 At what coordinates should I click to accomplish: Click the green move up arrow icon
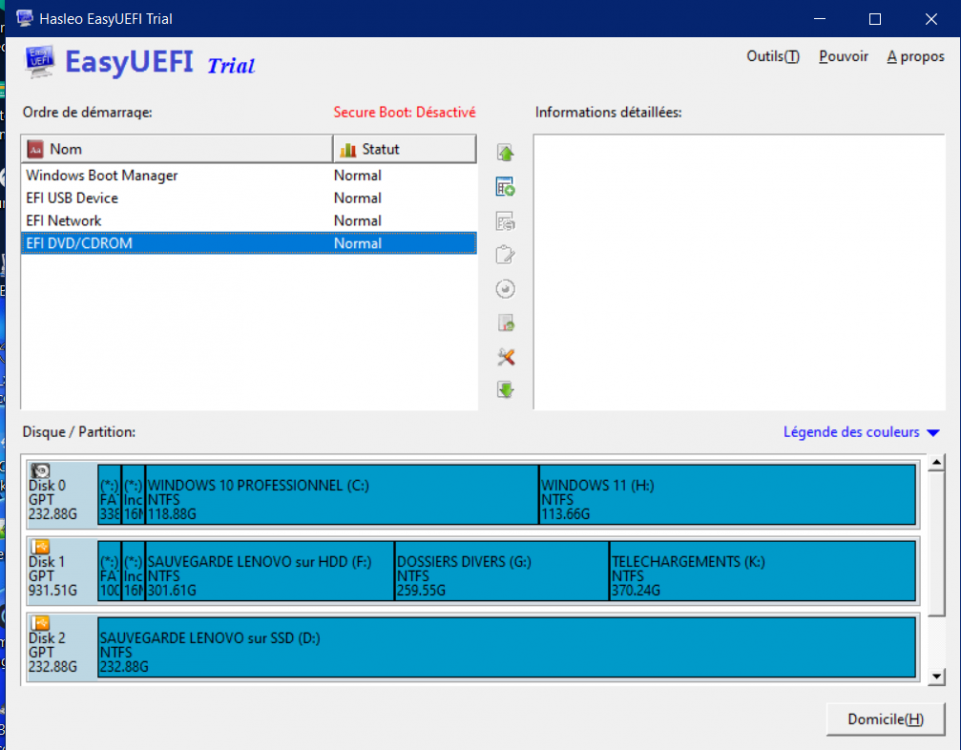[x=505, y=153]
